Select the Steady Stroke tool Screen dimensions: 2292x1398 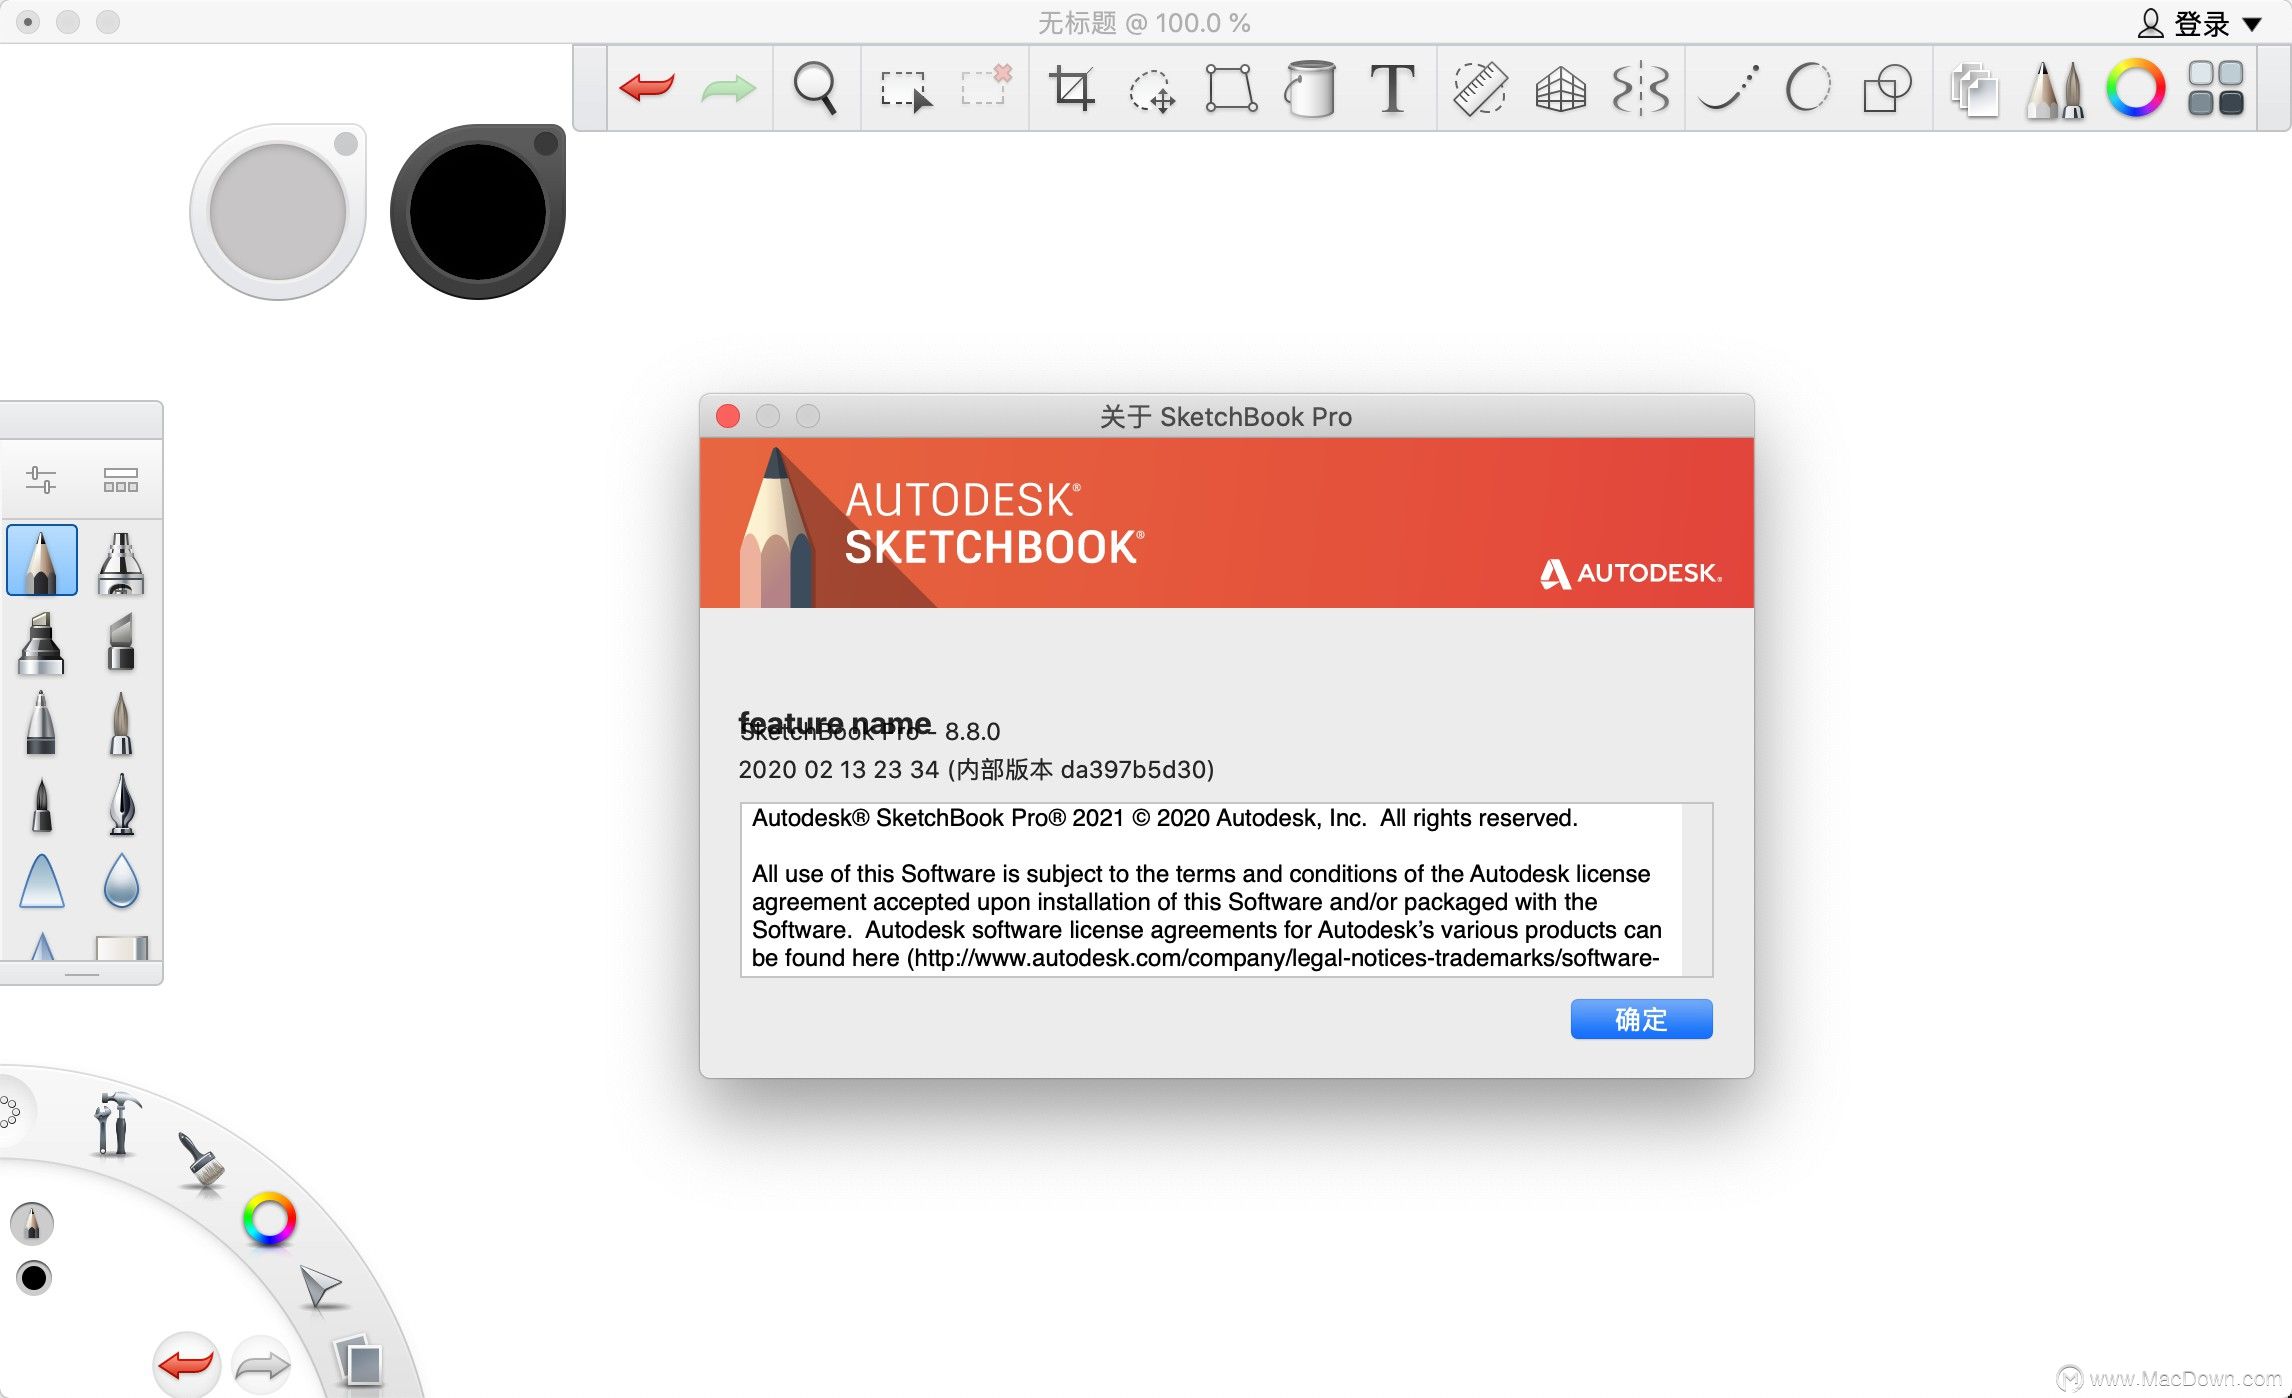coord(1729,88)
